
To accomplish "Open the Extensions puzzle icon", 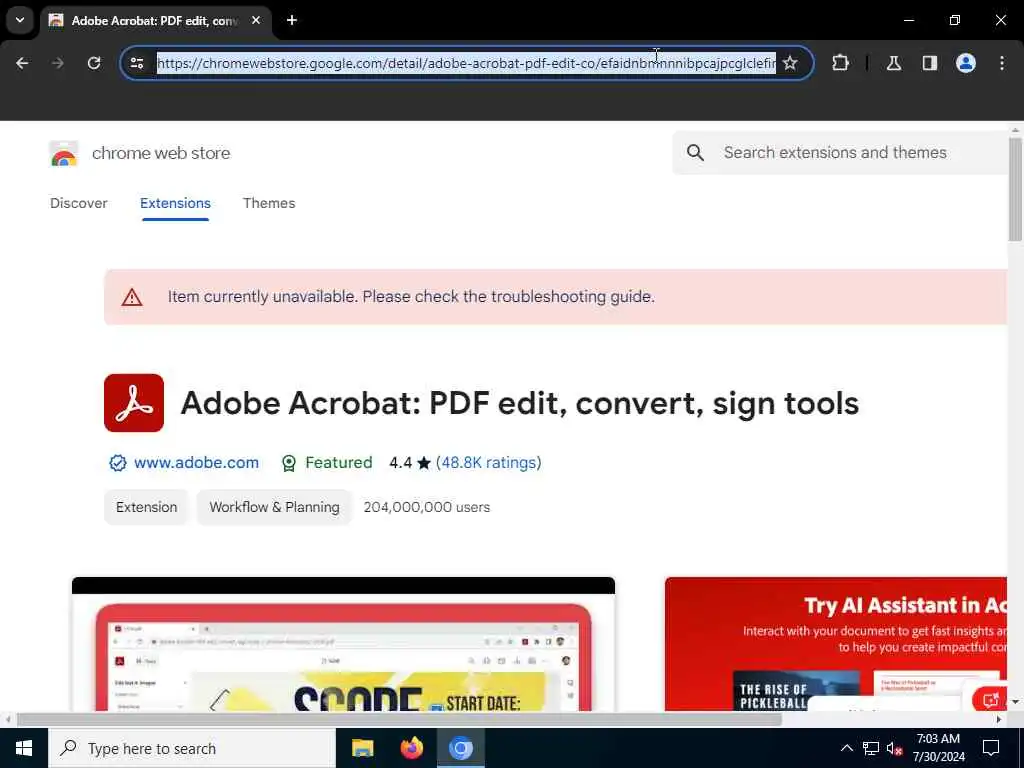I will 840,63.
